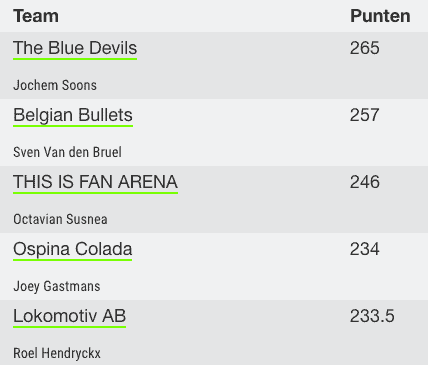Open the Ospina Colada team link
The width and height of the screenshot is (428, 365).
pyautogui.click(x=73, y=249)
